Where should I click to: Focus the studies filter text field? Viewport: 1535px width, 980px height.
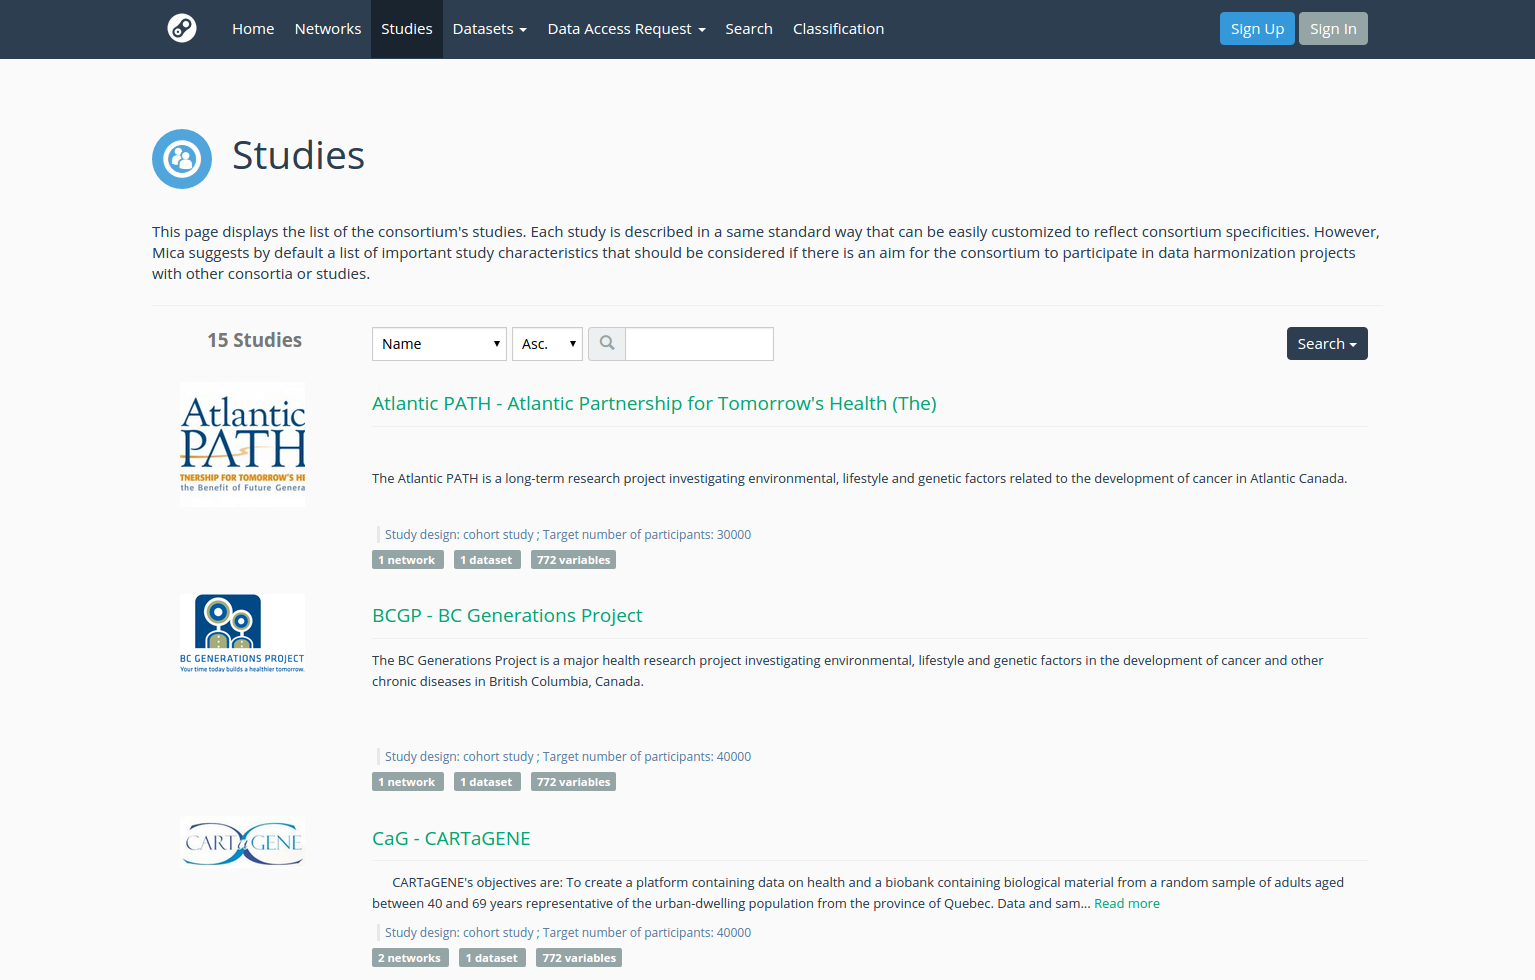(699, 344)
